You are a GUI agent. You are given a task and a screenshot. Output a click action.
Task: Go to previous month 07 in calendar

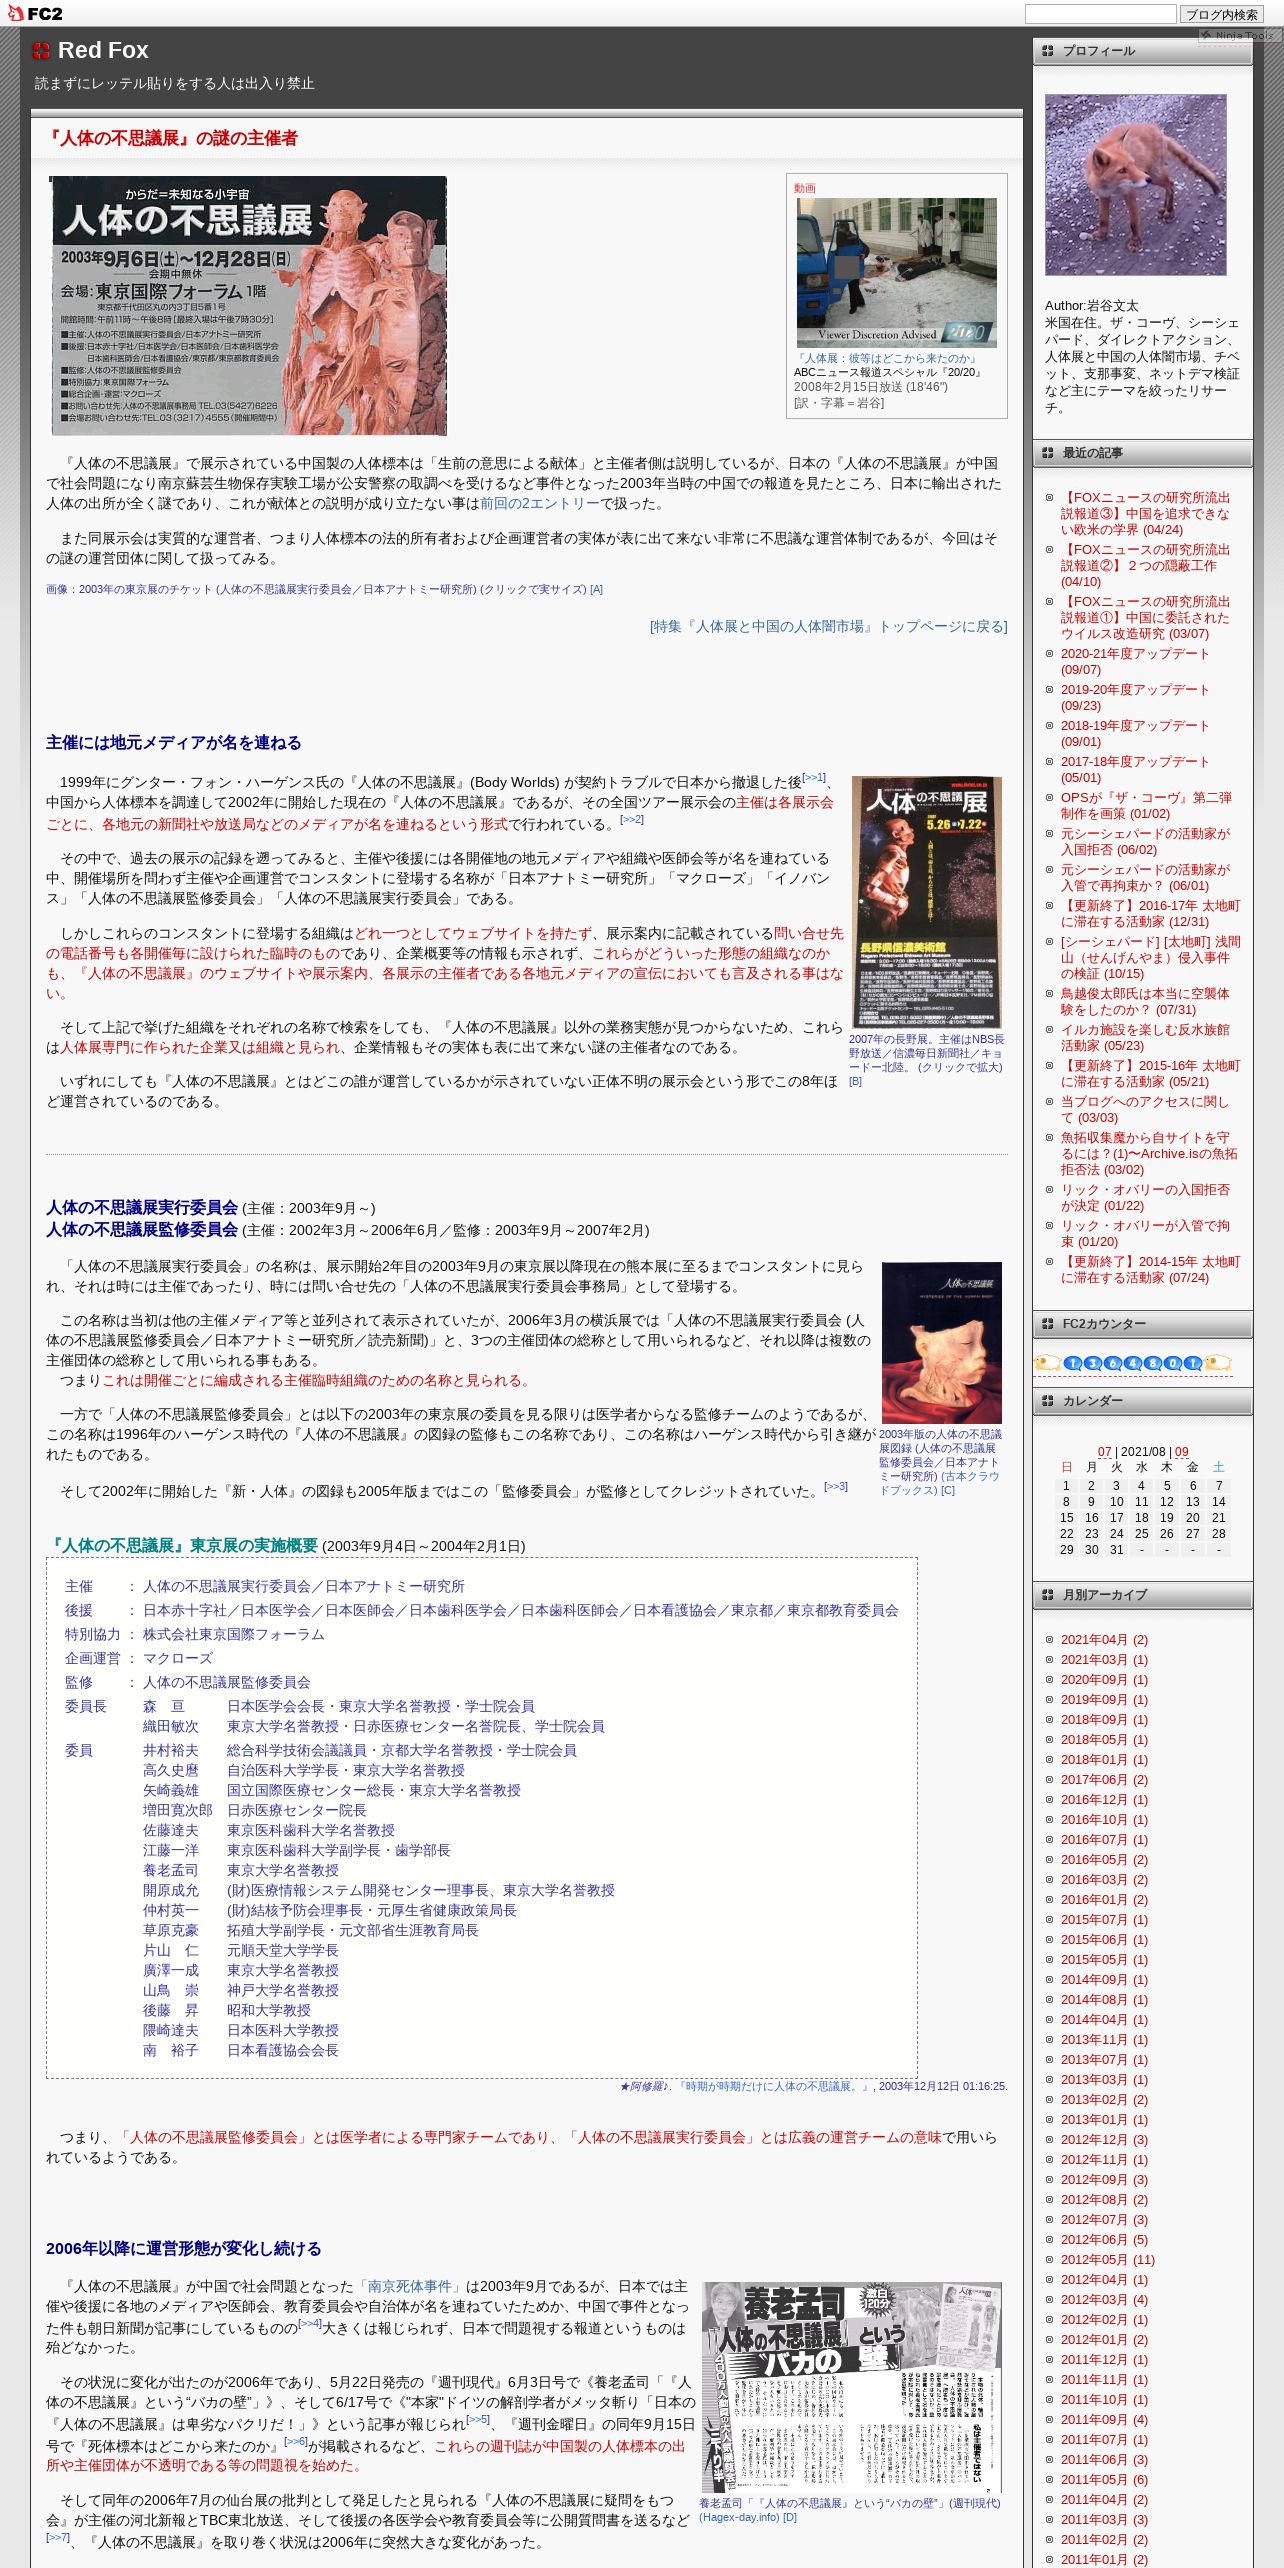[x=1104, y=1451]
